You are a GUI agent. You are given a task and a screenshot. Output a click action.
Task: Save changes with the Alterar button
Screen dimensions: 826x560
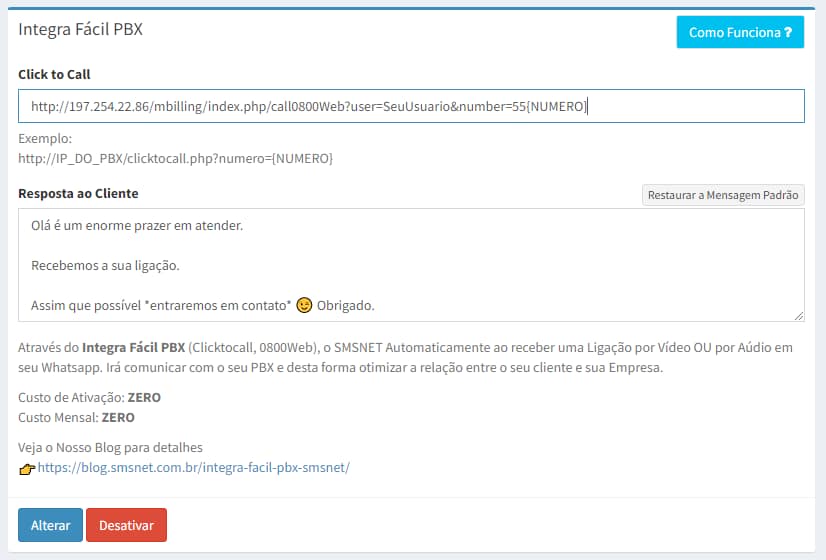[x=50, y=525]
